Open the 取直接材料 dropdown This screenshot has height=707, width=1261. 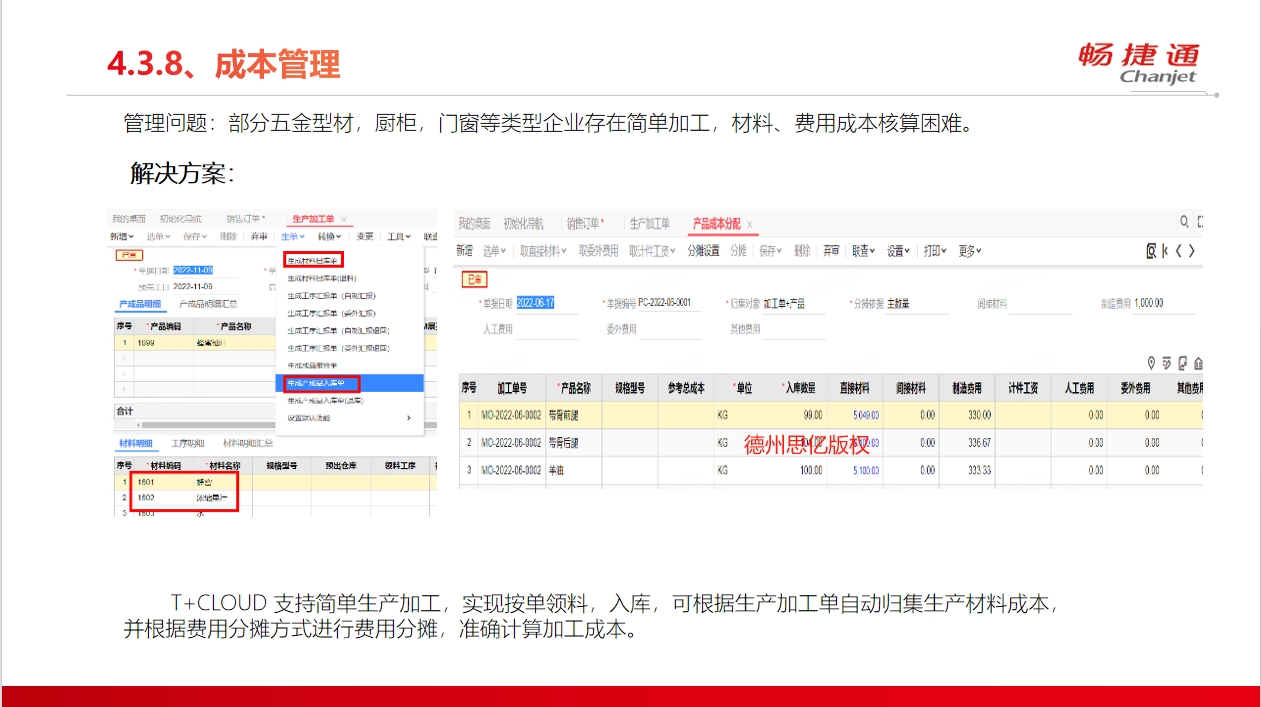click(x=543, y=251)
